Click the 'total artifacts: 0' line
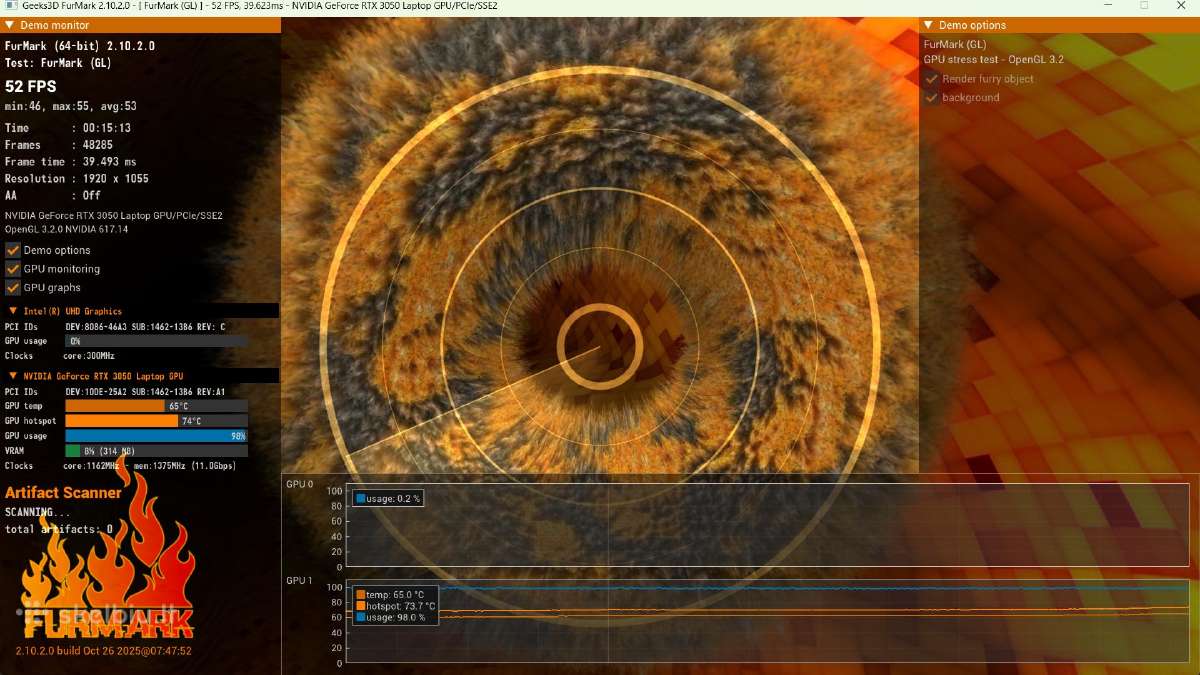 (59, 529)
